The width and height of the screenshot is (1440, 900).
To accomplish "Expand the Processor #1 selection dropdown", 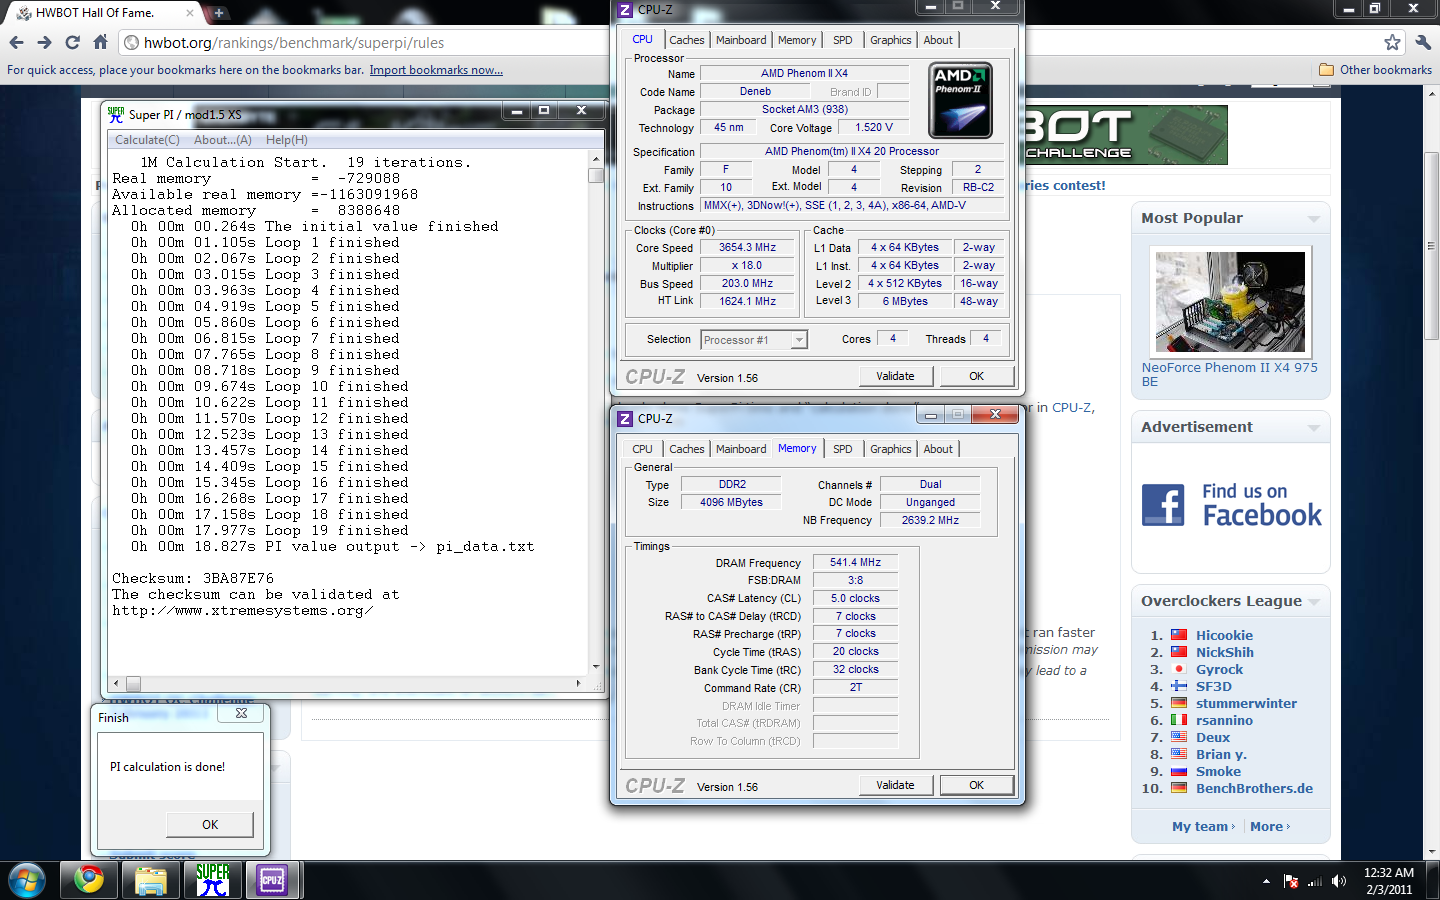I will click(x=798, y=340).
